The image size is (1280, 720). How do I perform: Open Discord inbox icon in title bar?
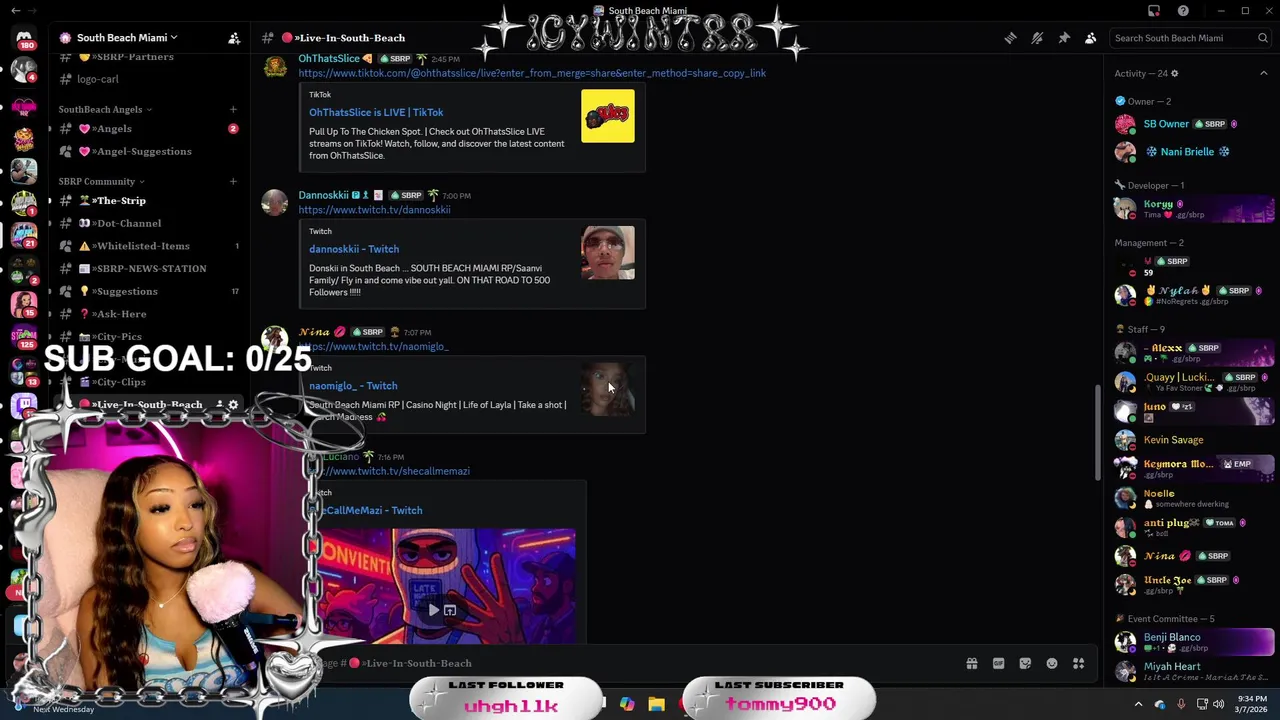[1154, 11]
